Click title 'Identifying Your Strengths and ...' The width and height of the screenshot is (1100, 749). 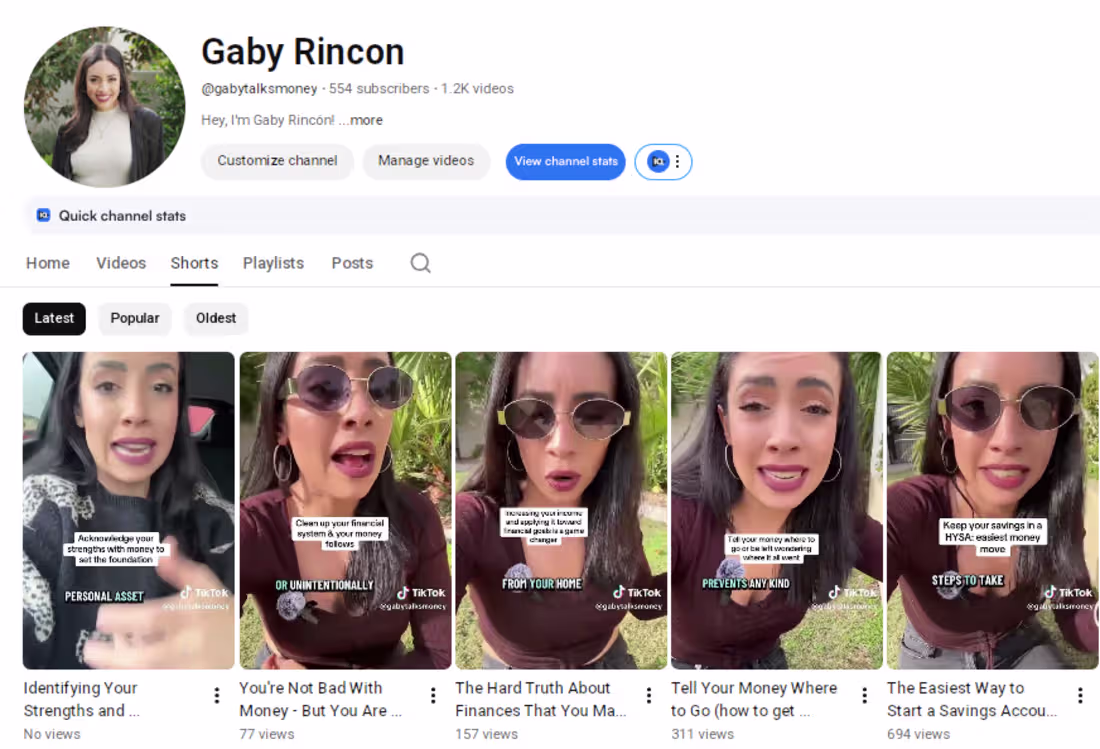81,699
